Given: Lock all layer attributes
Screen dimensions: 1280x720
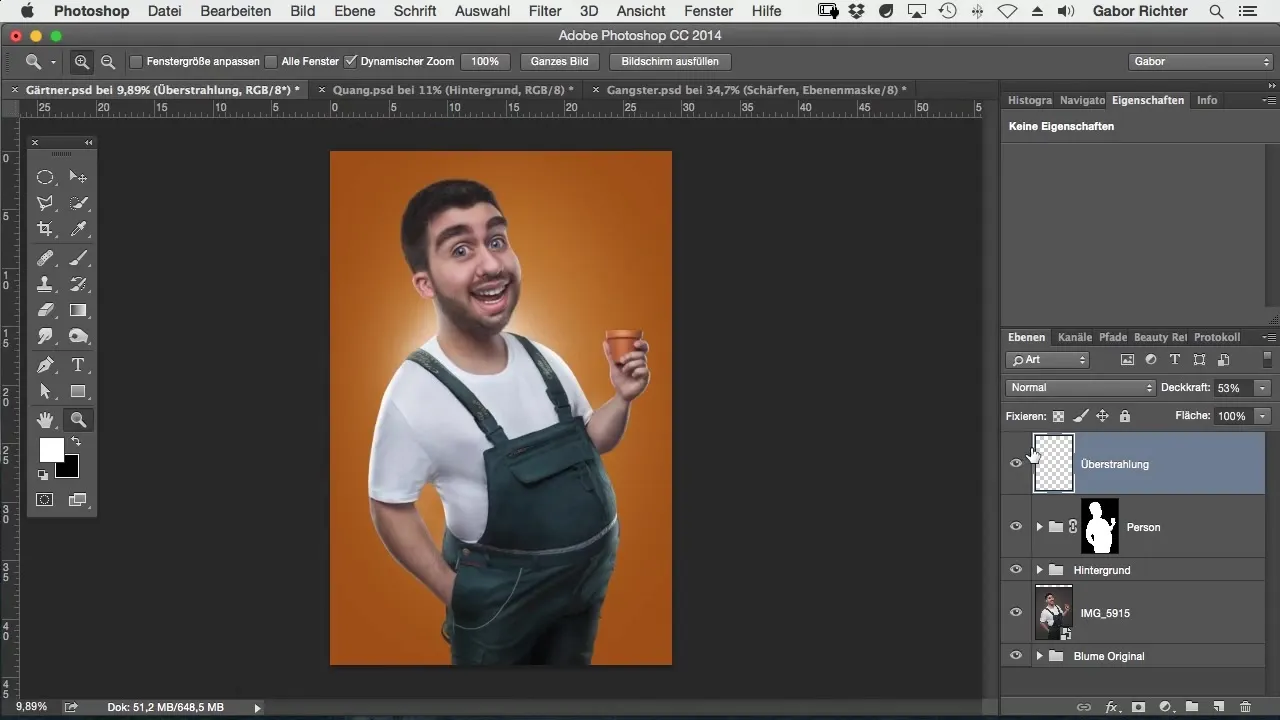Looking at the screenshot, I should point(1124,416).
